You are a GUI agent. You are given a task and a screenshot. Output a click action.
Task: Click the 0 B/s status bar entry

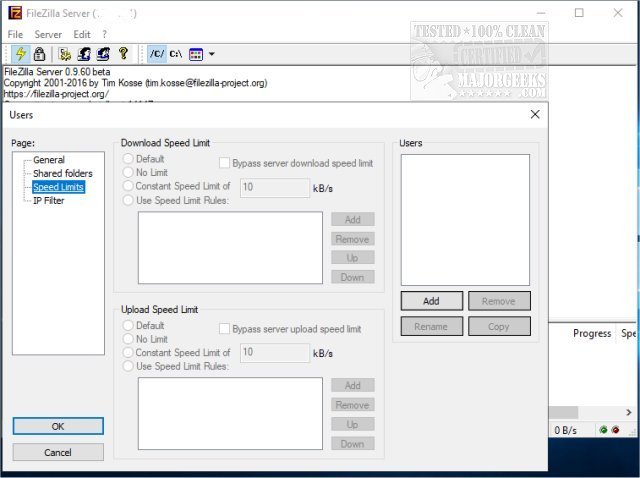point(565,430)
